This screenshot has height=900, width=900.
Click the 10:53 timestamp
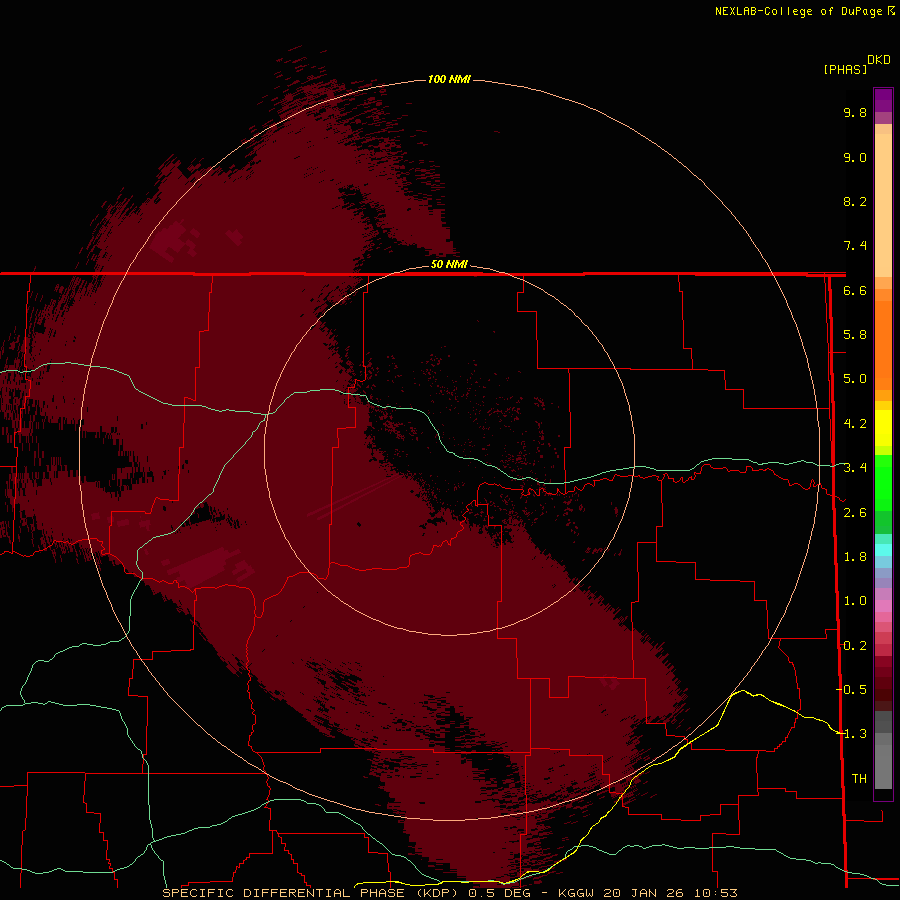(x=715, y=893)
